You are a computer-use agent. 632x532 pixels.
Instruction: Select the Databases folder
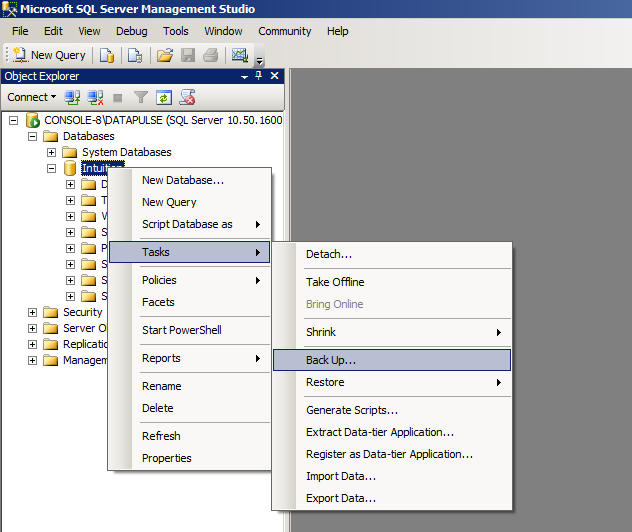click(x=89, y=136)
